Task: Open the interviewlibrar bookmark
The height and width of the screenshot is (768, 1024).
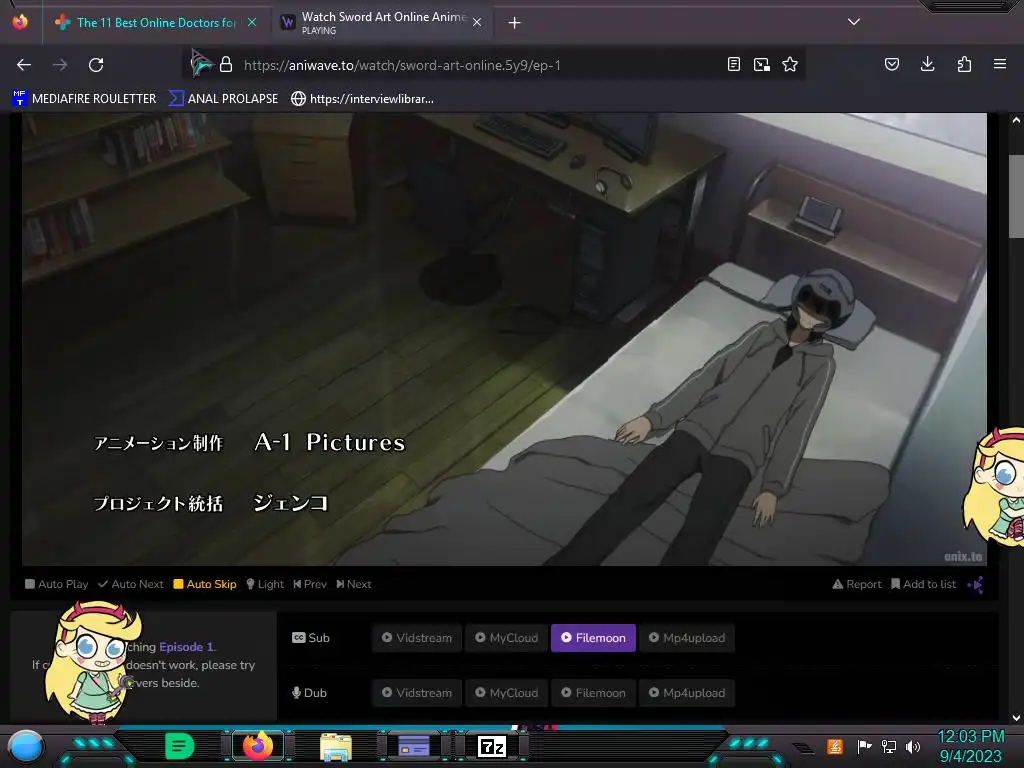Action: point(362,99)
